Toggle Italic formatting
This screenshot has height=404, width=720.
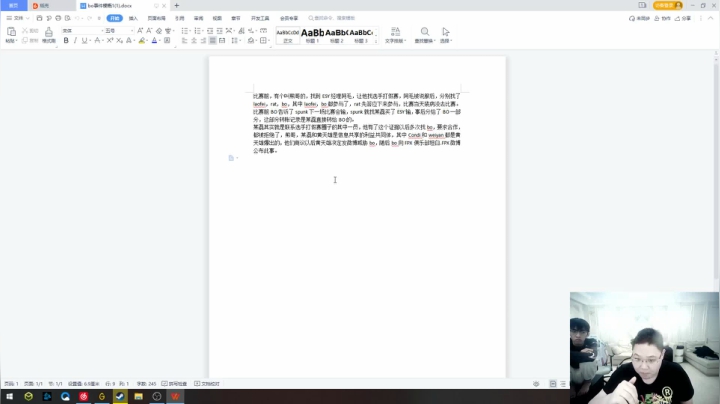point(75,40)
